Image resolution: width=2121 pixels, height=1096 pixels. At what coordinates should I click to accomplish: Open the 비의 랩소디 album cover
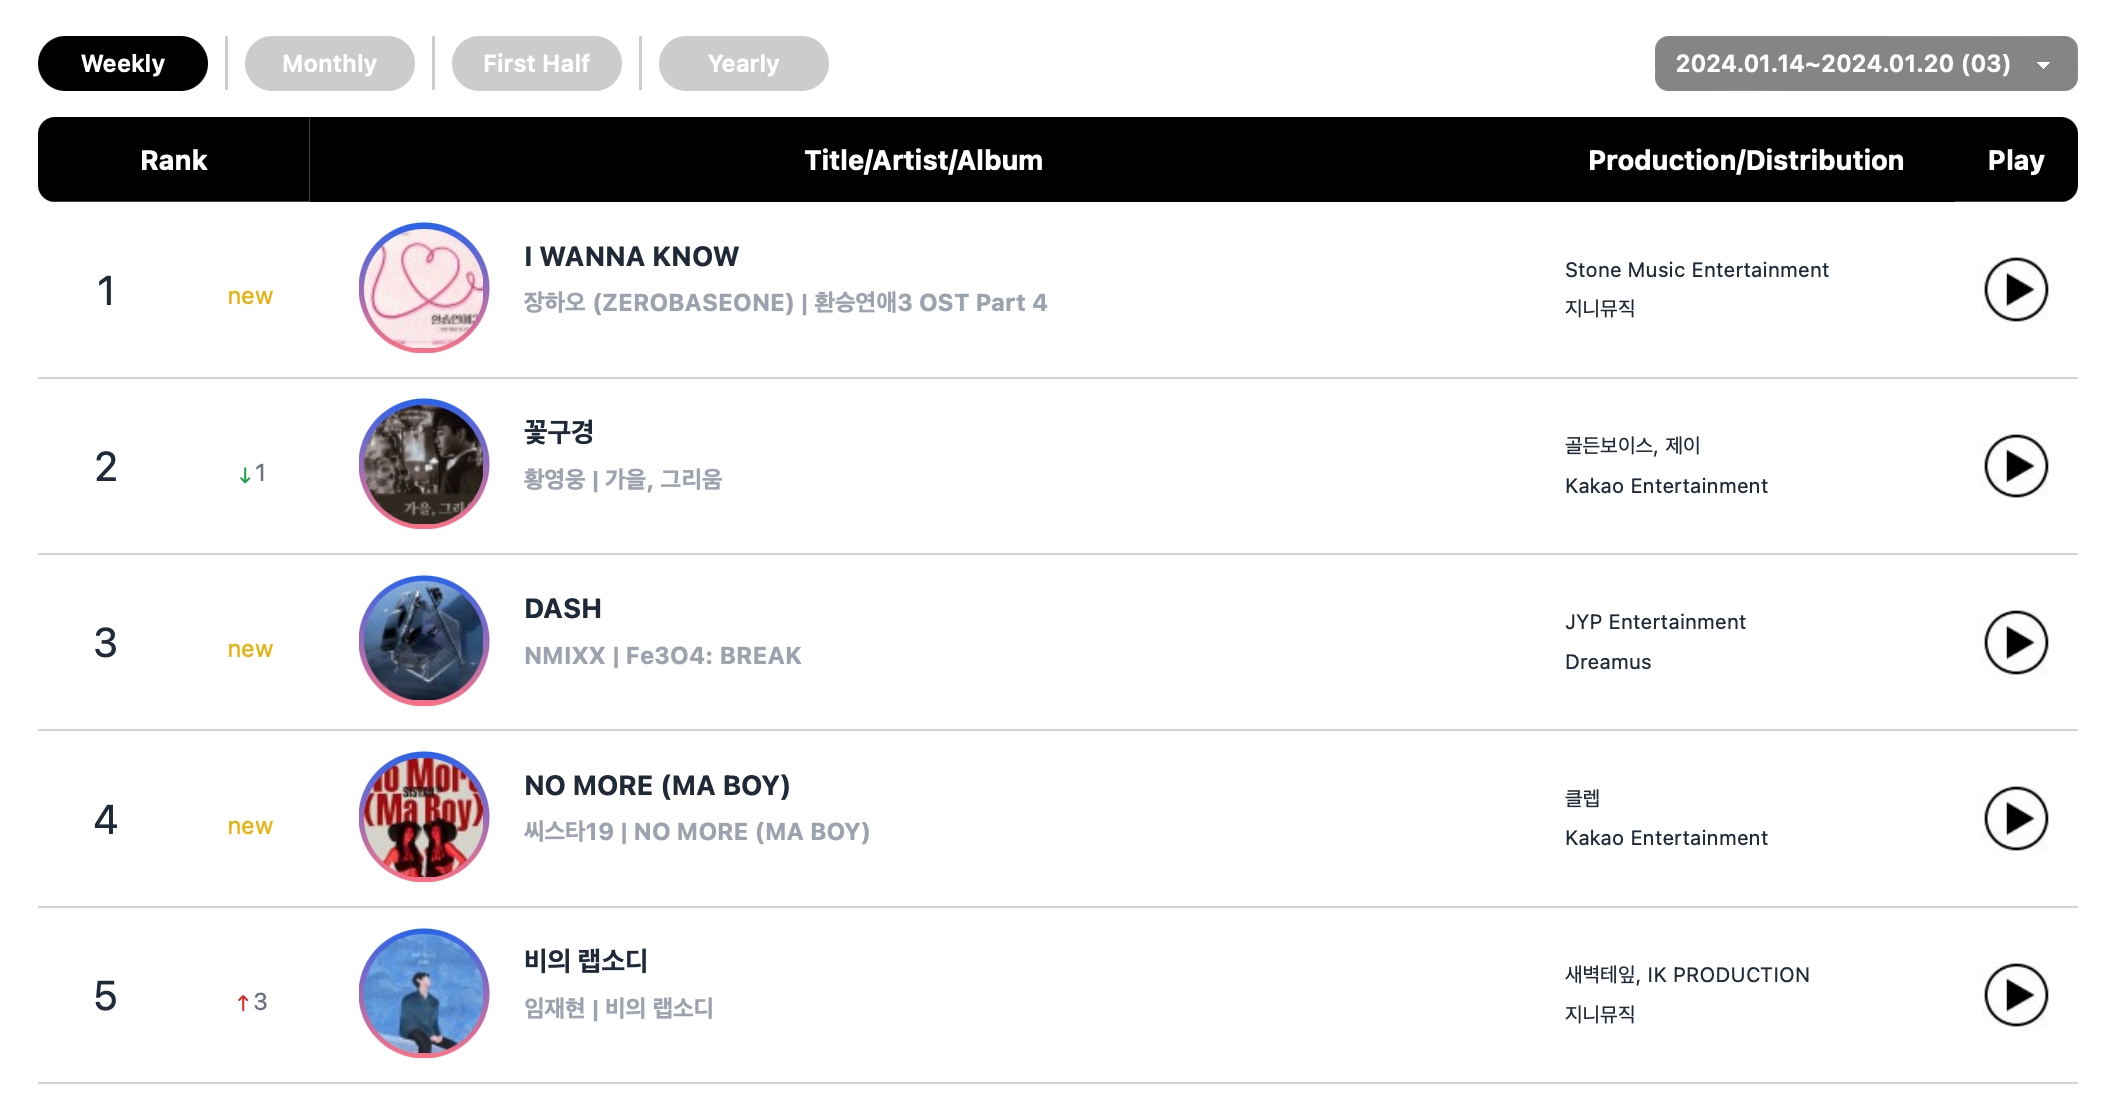(424, 993)
